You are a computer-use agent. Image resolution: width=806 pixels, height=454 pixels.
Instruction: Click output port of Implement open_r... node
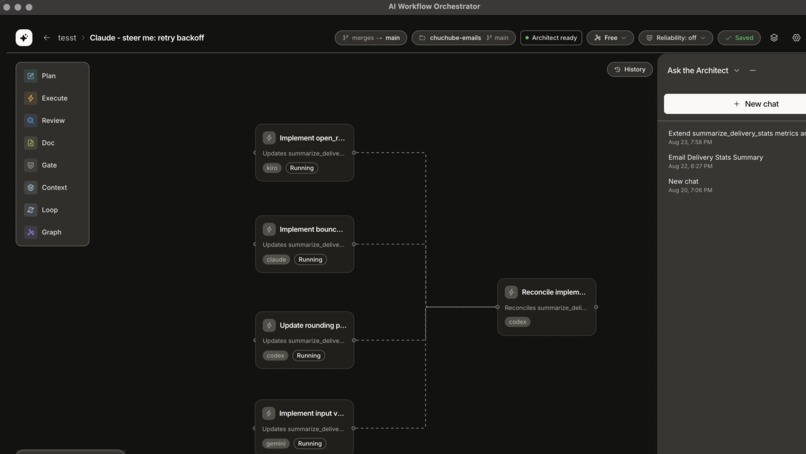coord(354,153)
